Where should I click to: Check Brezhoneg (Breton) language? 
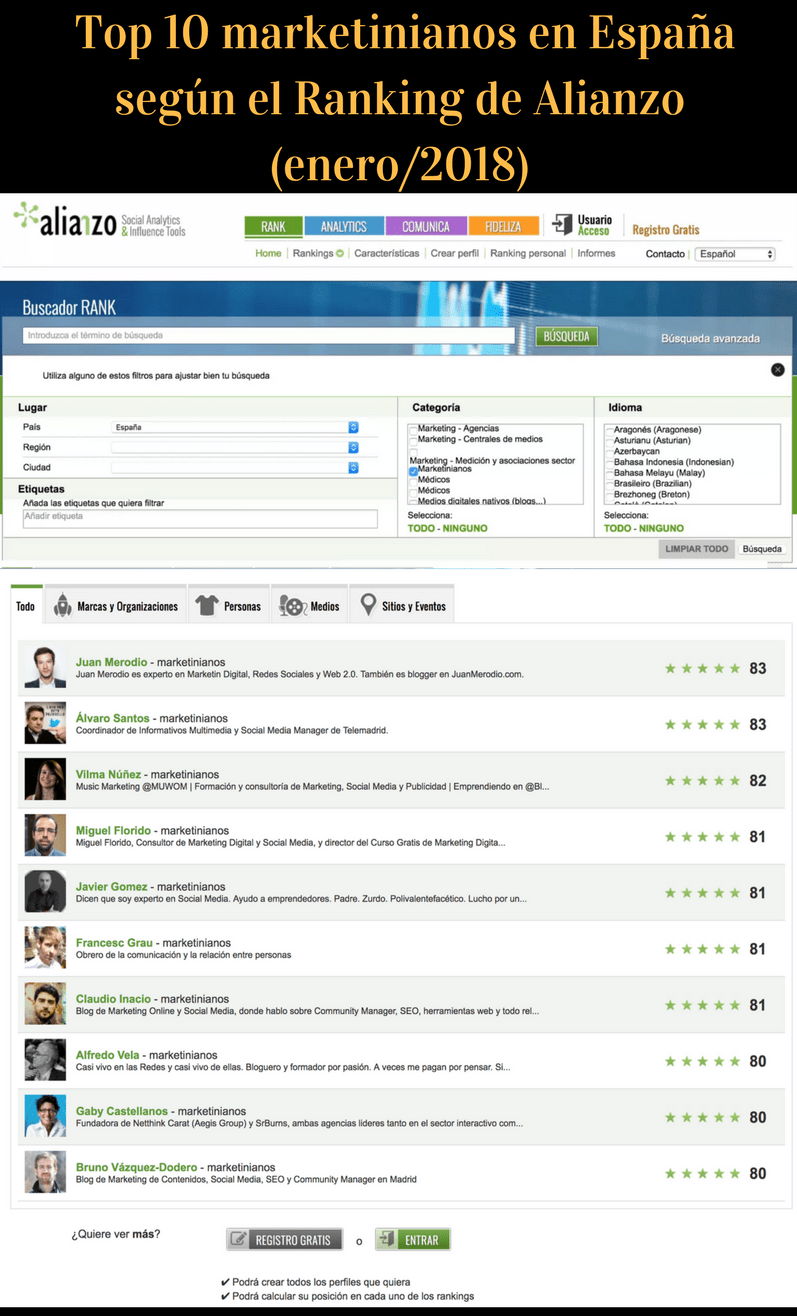click(609, 495)
